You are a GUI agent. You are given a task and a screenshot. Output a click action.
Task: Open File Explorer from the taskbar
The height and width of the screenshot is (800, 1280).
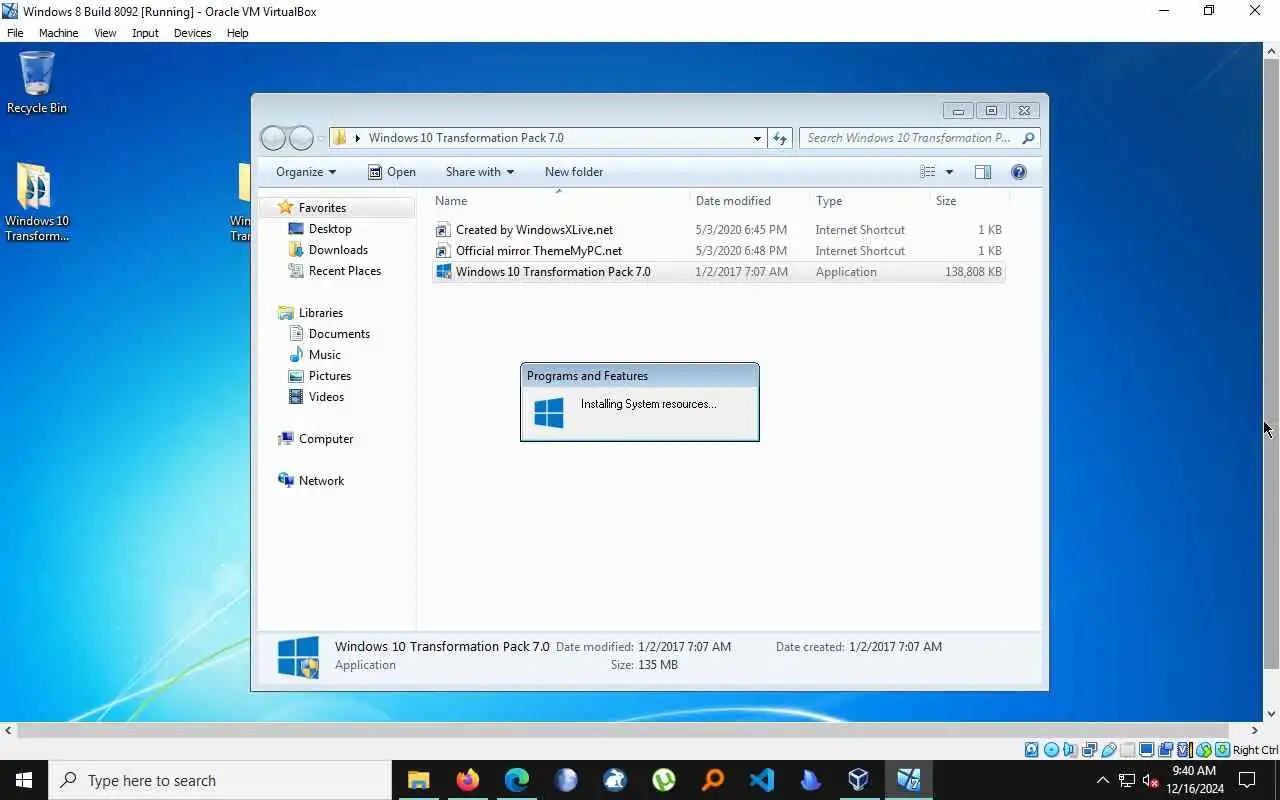coord(418,780)
